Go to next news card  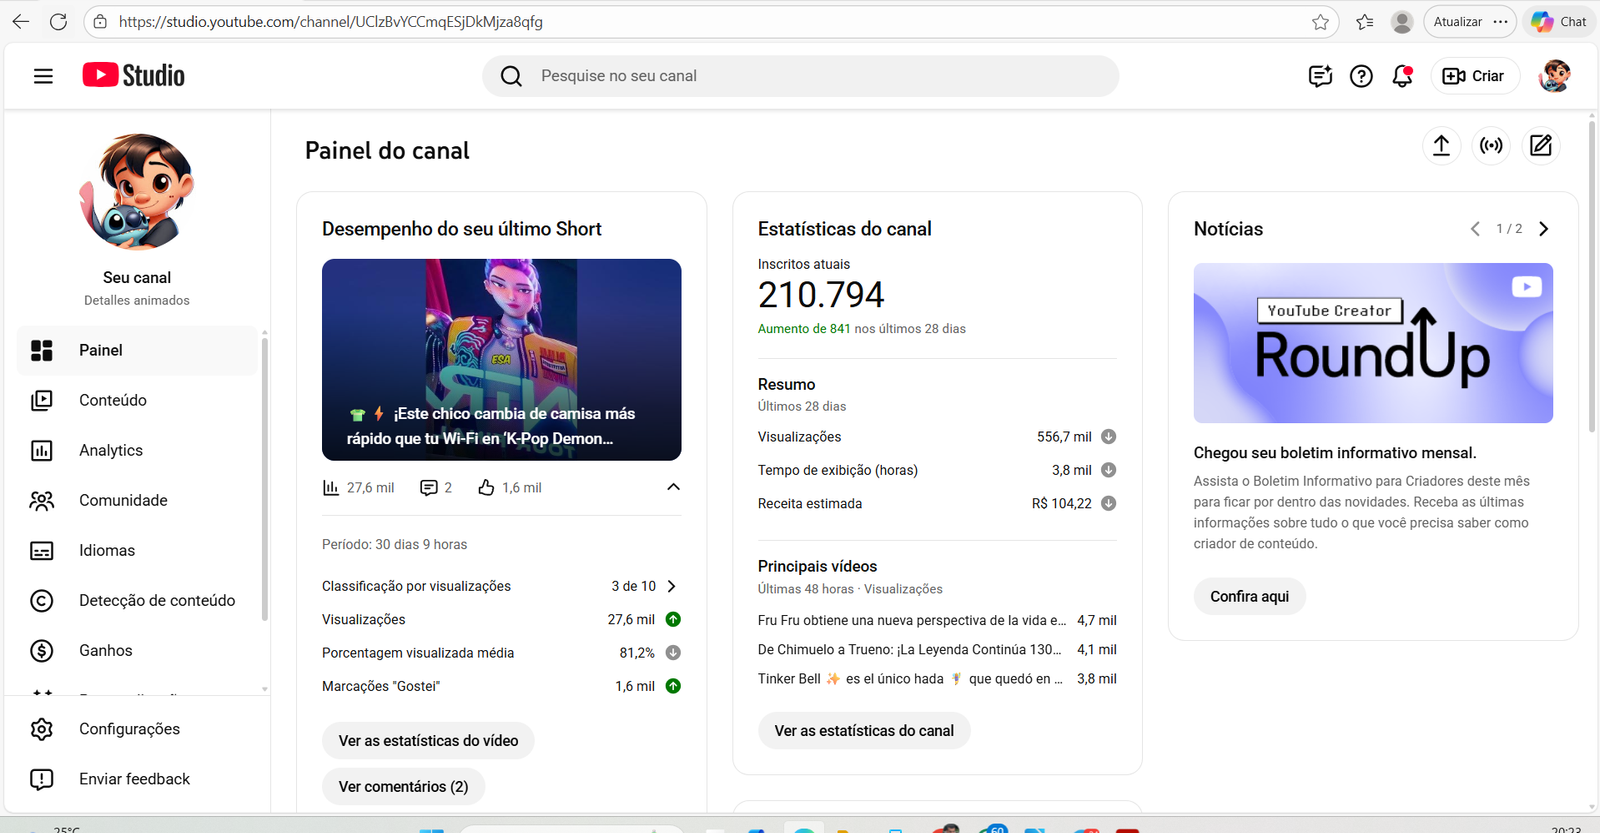tap(1543, 229)
